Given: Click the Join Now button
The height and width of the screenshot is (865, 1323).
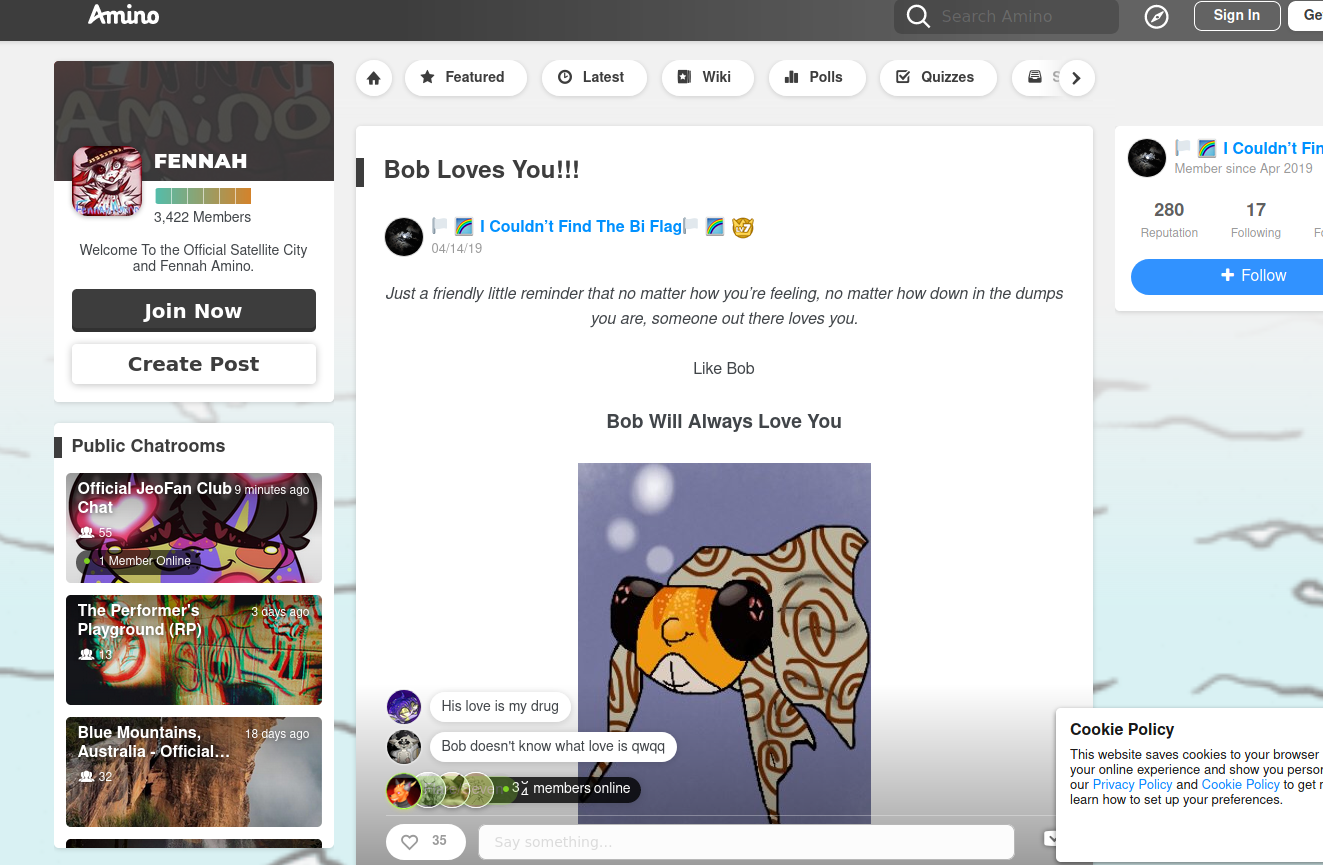Looking at the screenshot, I should pyautogui.click(x=194, y=311).
